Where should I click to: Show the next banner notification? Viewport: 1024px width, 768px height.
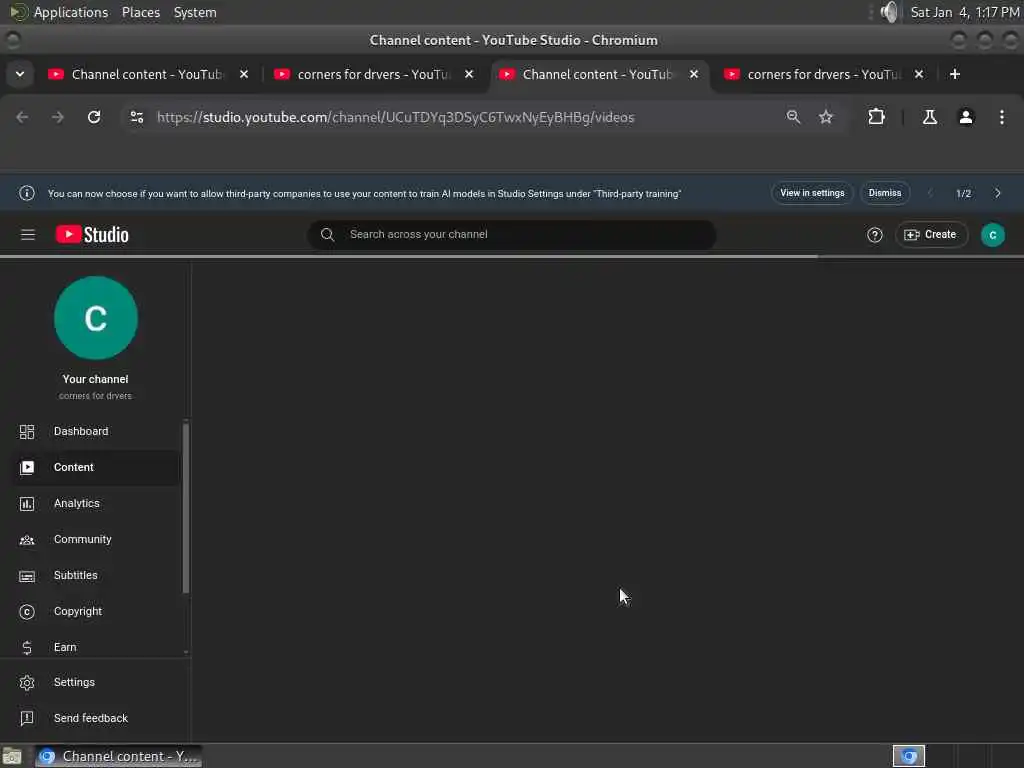pos(998,193)
